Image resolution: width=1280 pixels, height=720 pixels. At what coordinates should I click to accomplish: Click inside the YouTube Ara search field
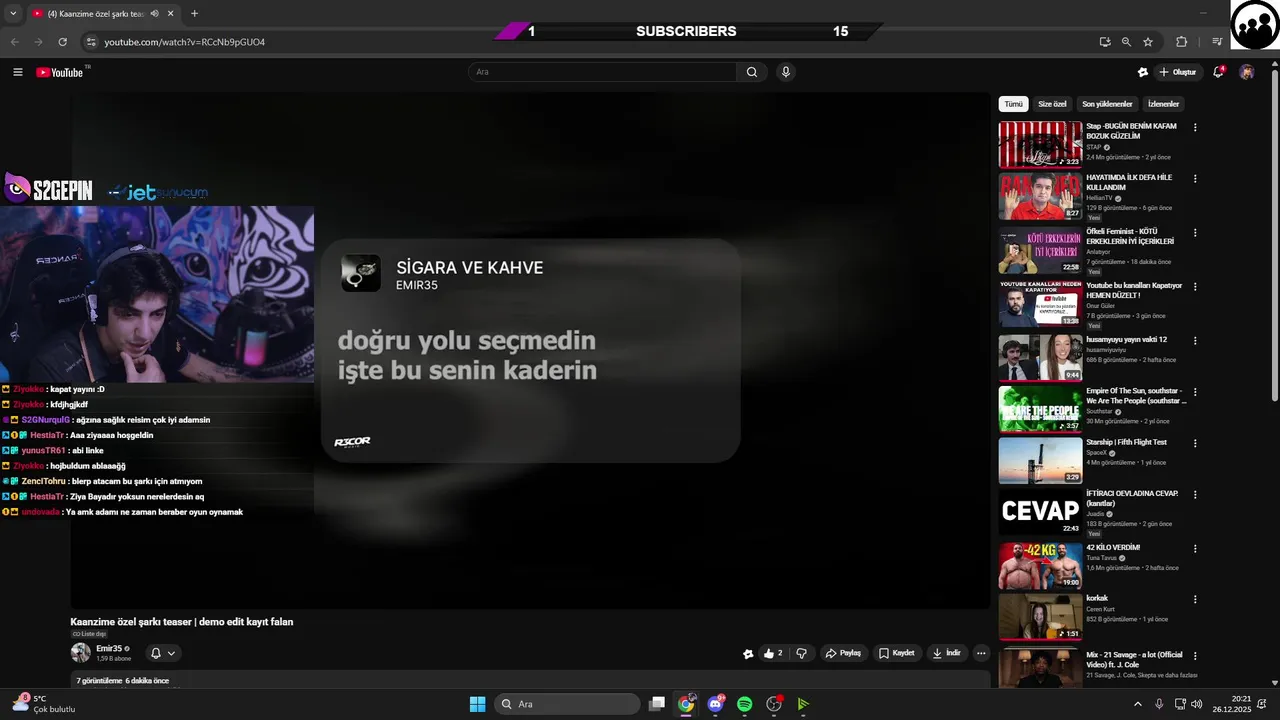603,72
